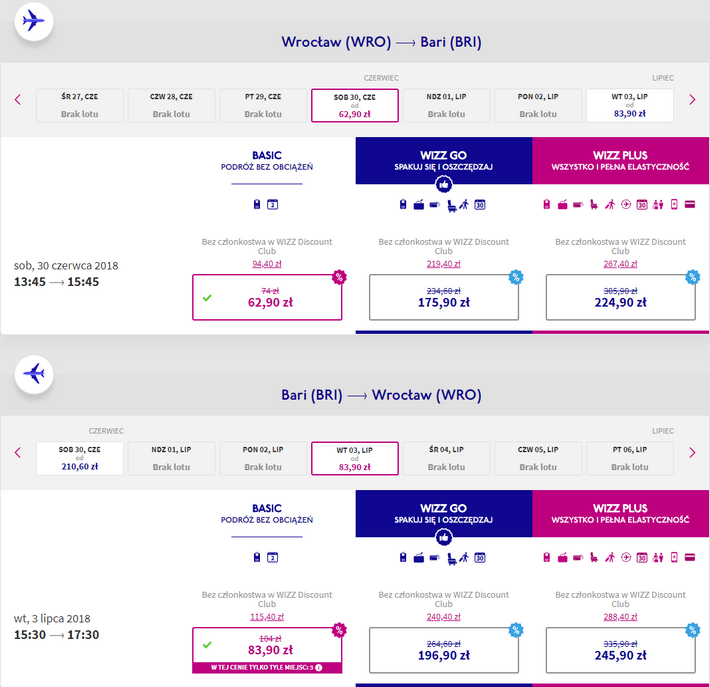The image size is (710, 687).
Task: Click pink percent badge on 62,90 zł fare
Action: (339, 277)
